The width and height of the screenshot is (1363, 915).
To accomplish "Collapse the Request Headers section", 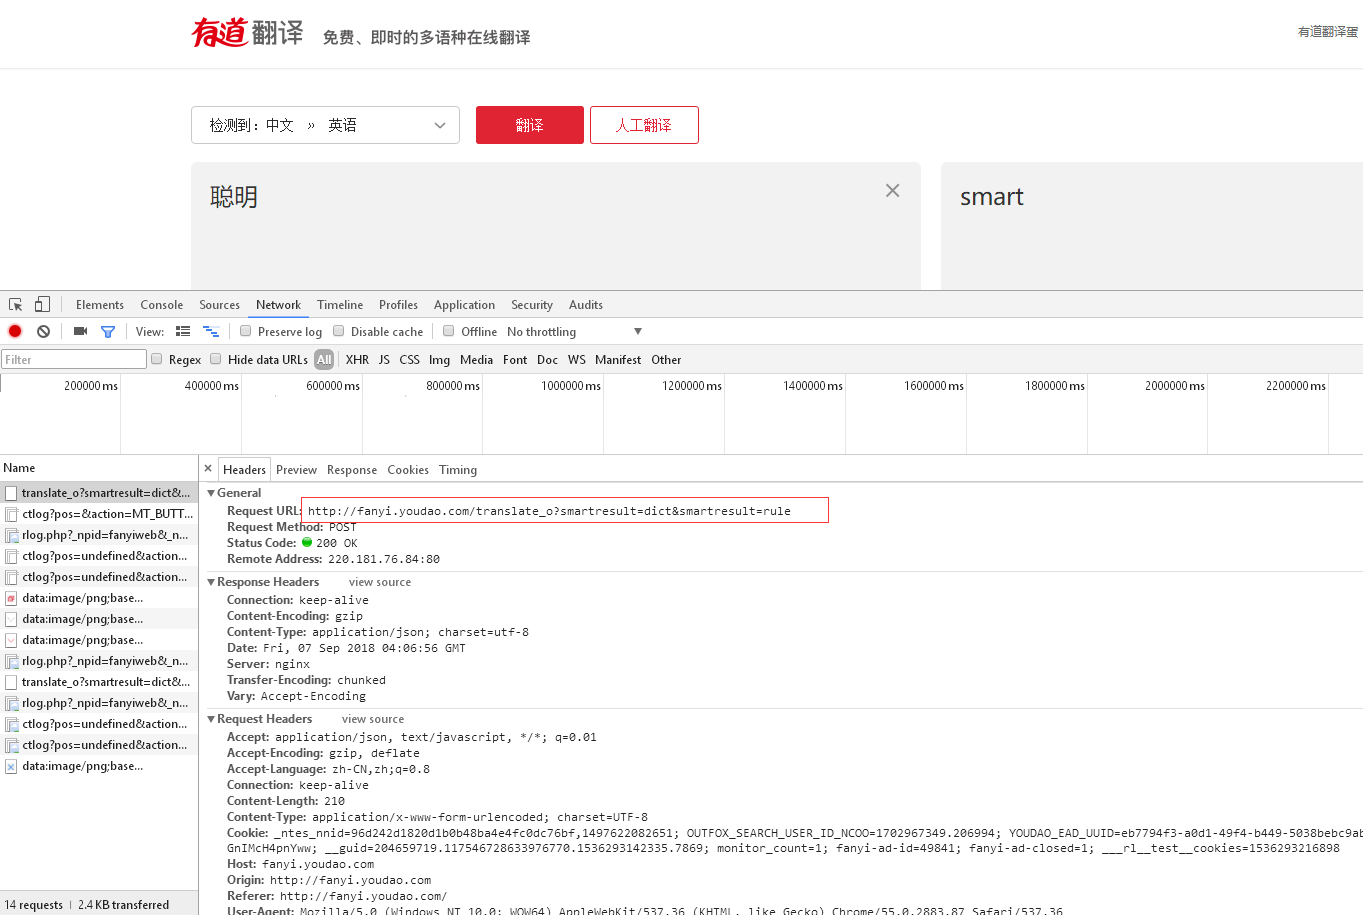I will 211,719.
